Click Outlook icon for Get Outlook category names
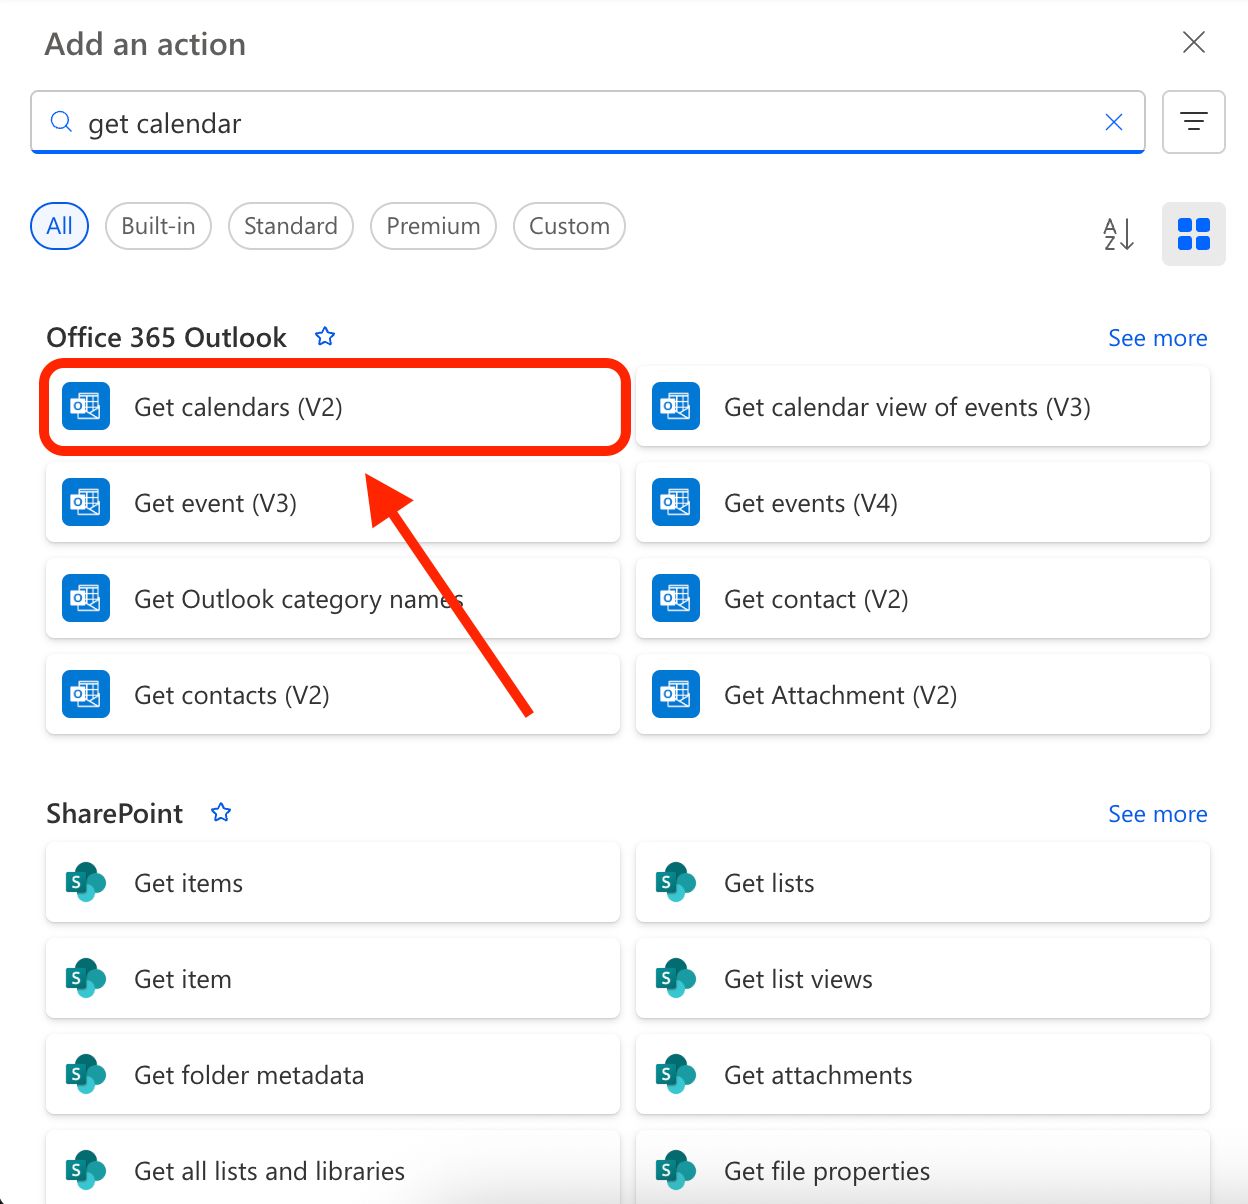 [x=86, y=599]
